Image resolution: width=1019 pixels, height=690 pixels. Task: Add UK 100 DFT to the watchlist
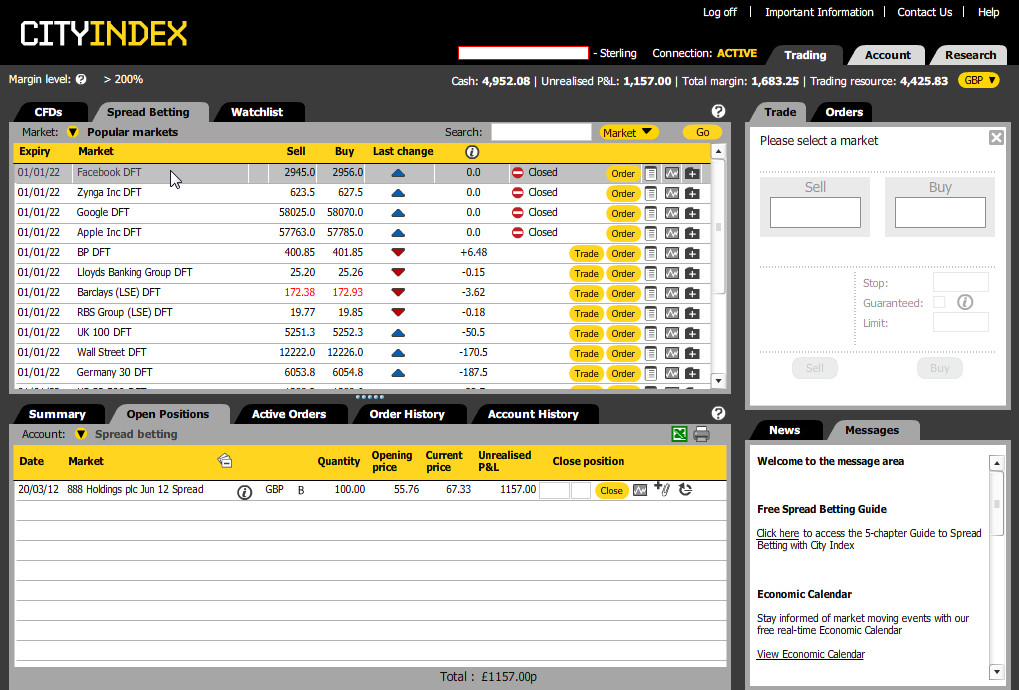pyautogui.click(x=692, y=334)
